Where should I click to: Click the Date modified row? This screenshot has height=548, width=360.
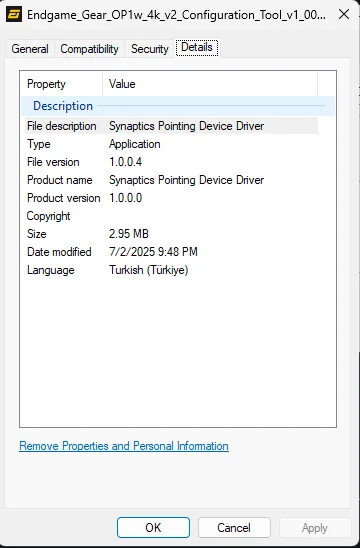pos(171,252)
